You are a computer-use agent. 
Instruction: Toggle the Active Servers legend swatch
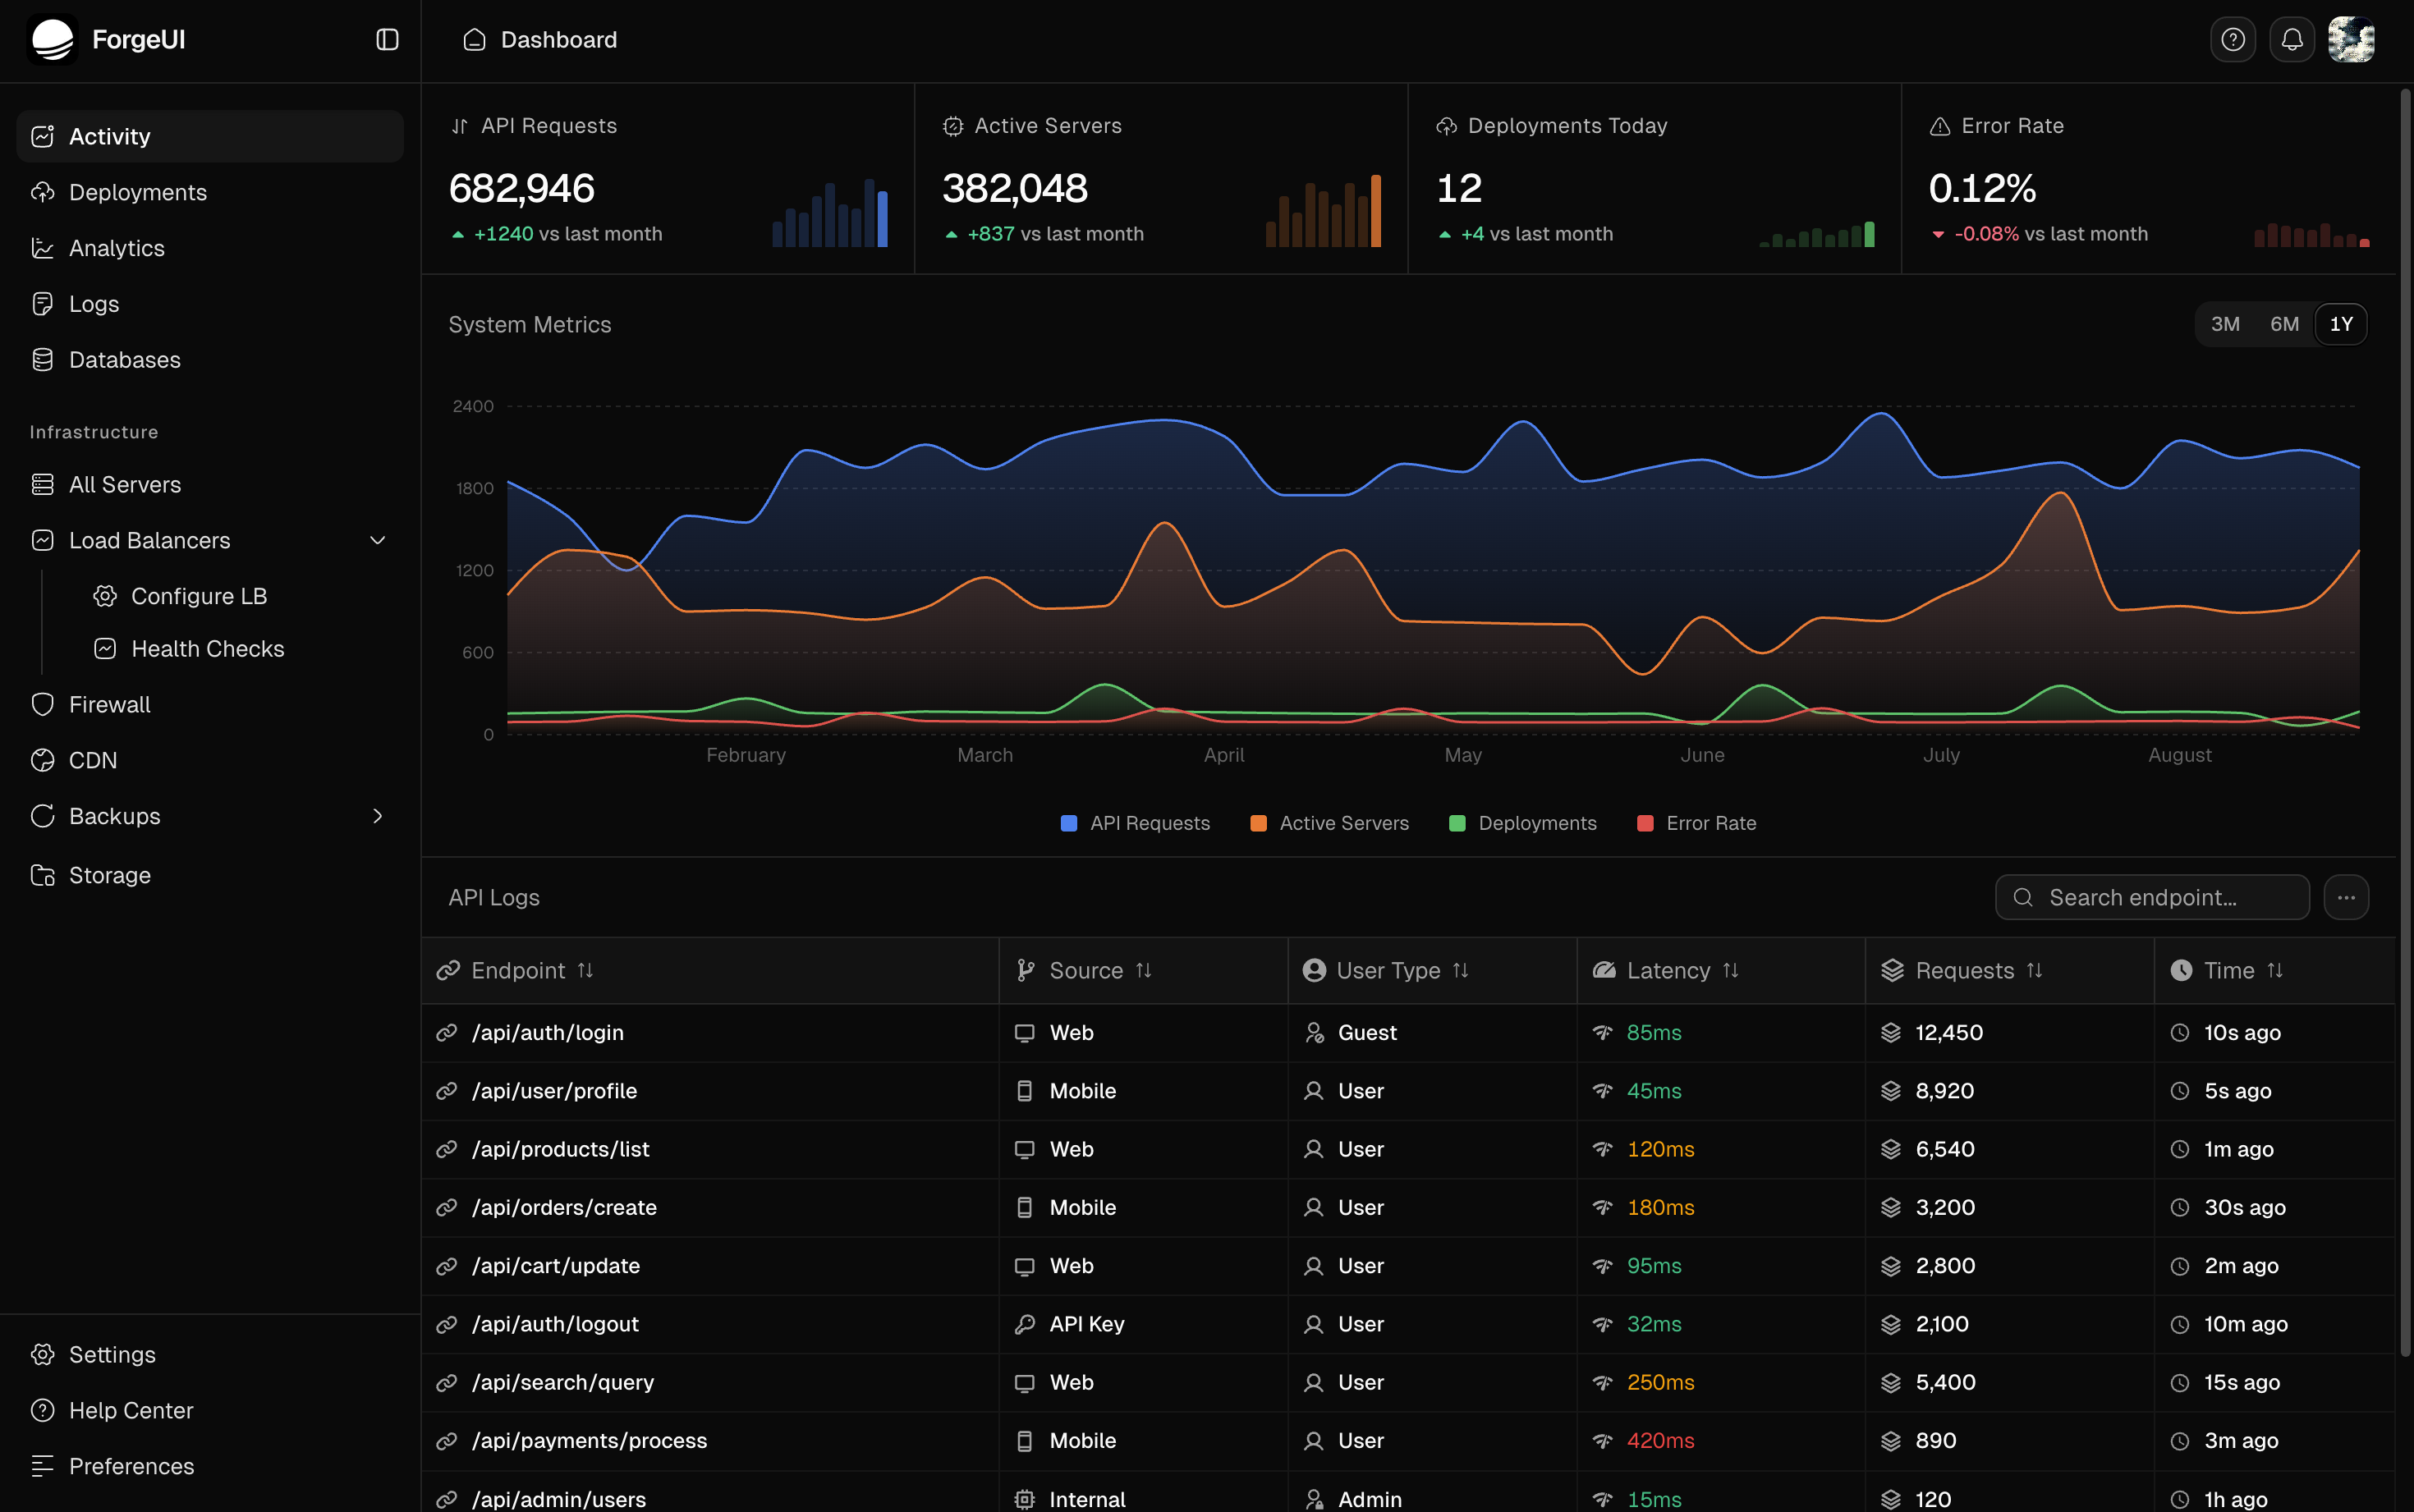1259,823
